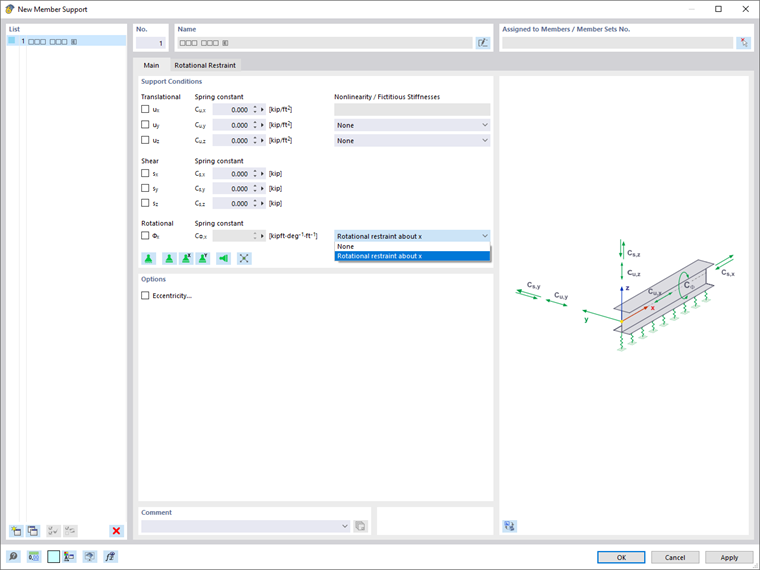Confirm with the OK button

621,557
